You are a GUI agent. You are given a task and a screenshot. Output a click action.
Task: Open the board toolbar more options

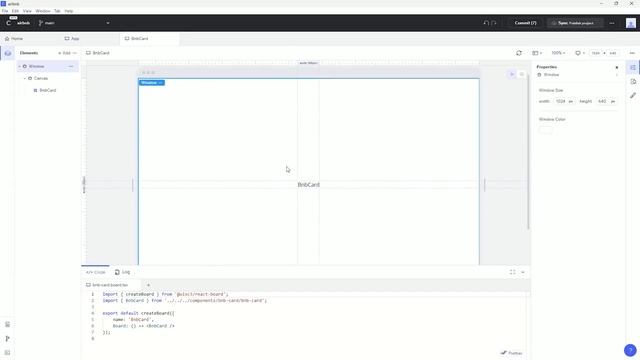point(632,53)
